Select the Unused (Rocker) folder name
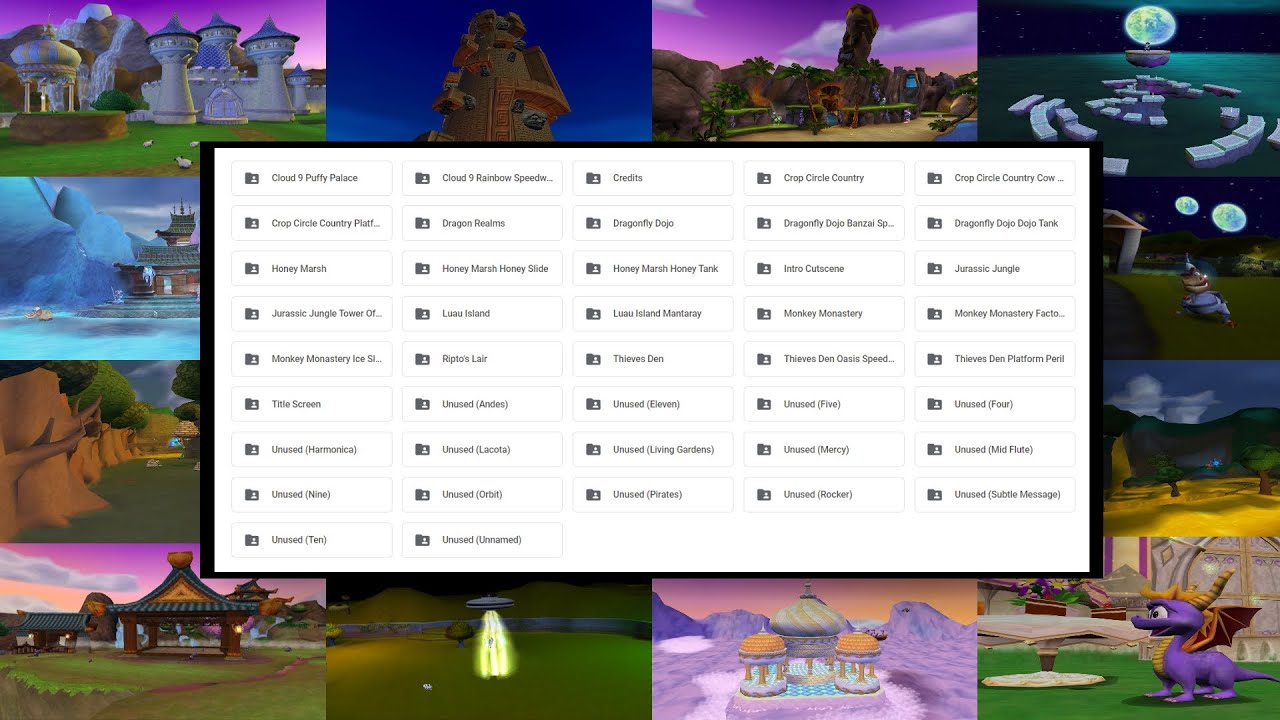 tap(818, 495)
